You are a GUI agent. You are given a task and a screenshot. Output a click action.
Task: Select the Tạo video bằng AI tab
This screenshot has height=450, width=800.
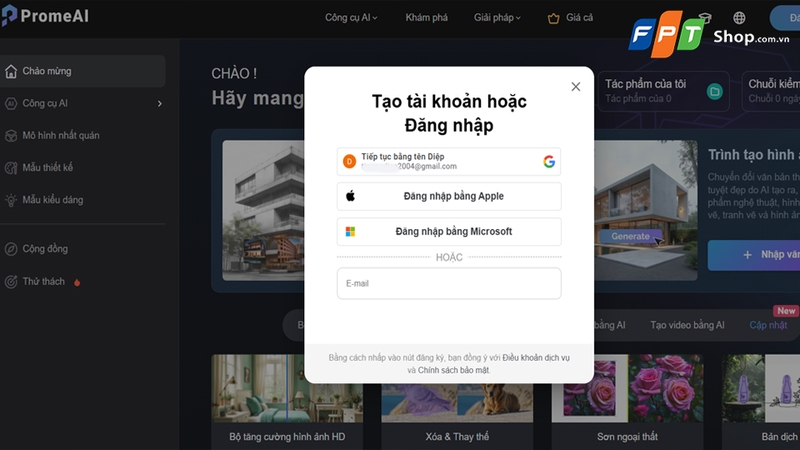[x=687, y=325]
